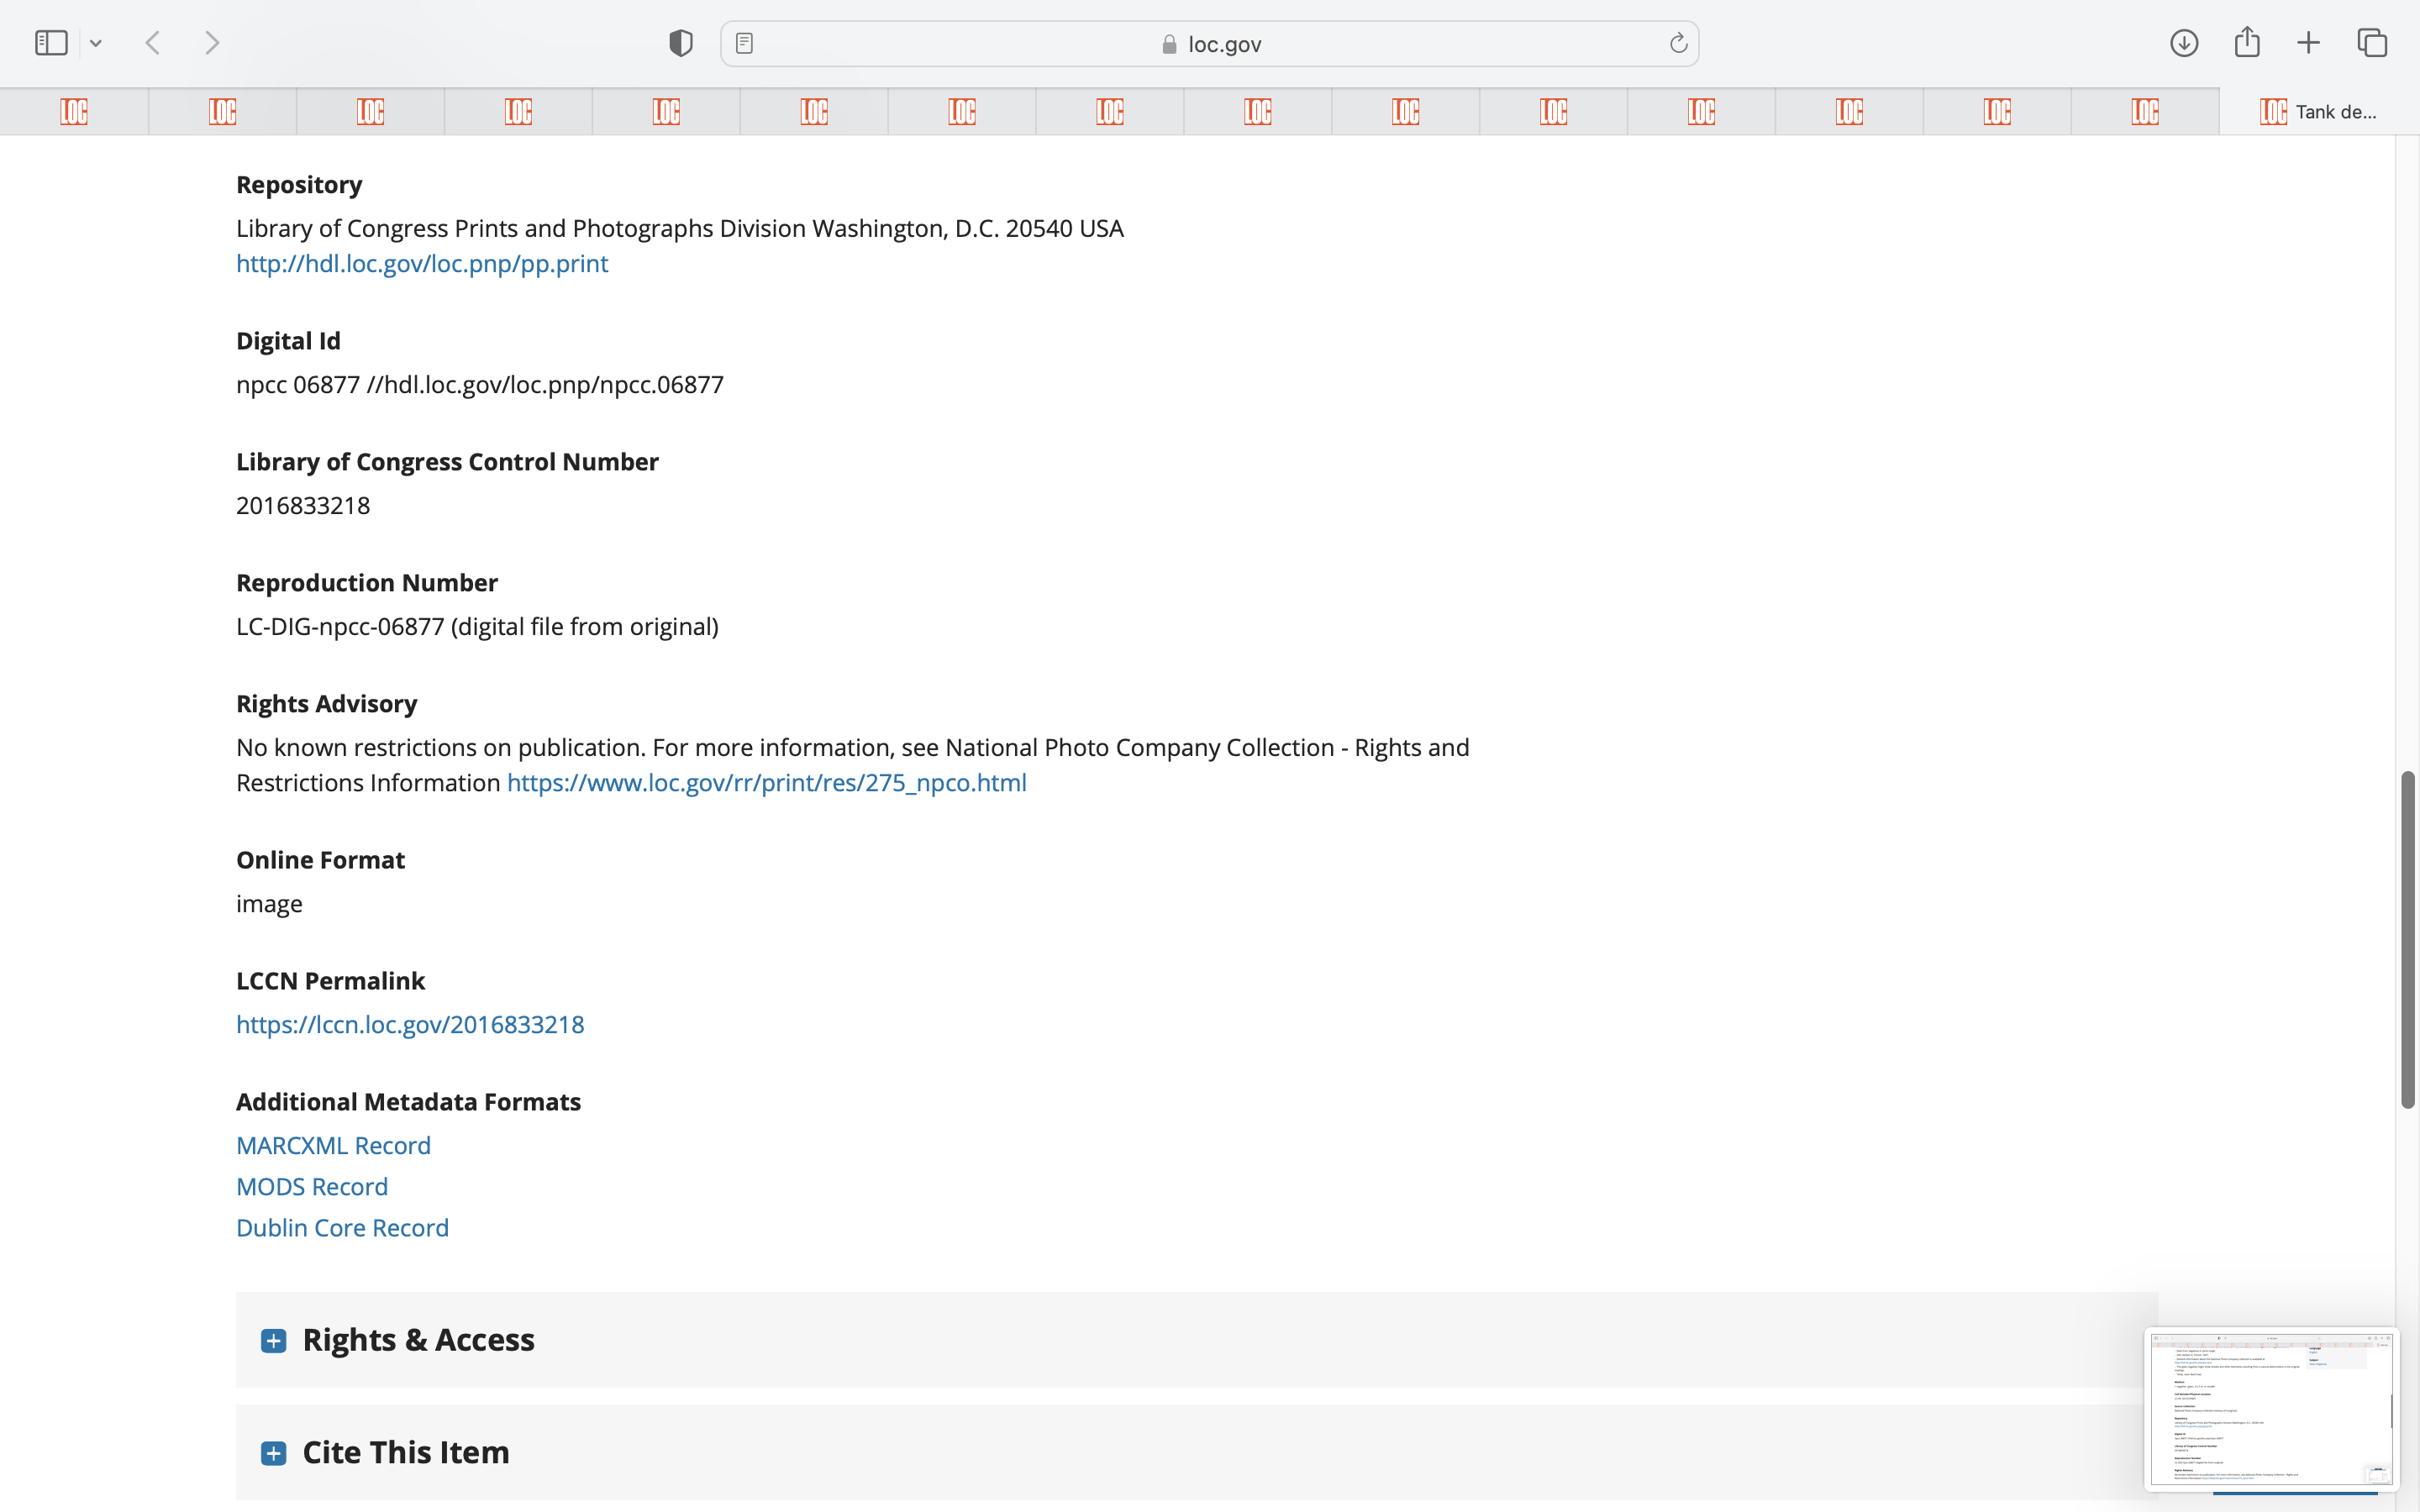Open the privacy report shield icon
The width and height of the screenshot is (2420, 1512).
click(680, 43)
